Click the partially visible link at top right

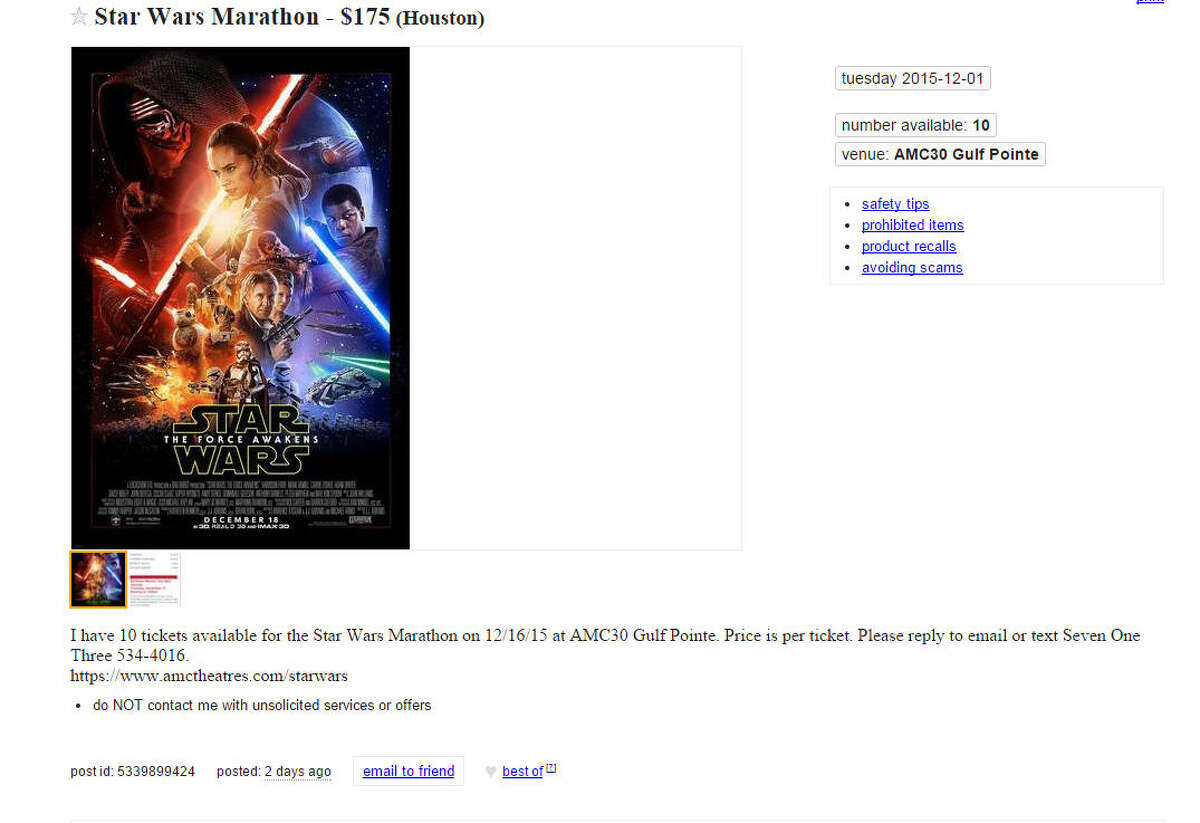(1150, 2)
